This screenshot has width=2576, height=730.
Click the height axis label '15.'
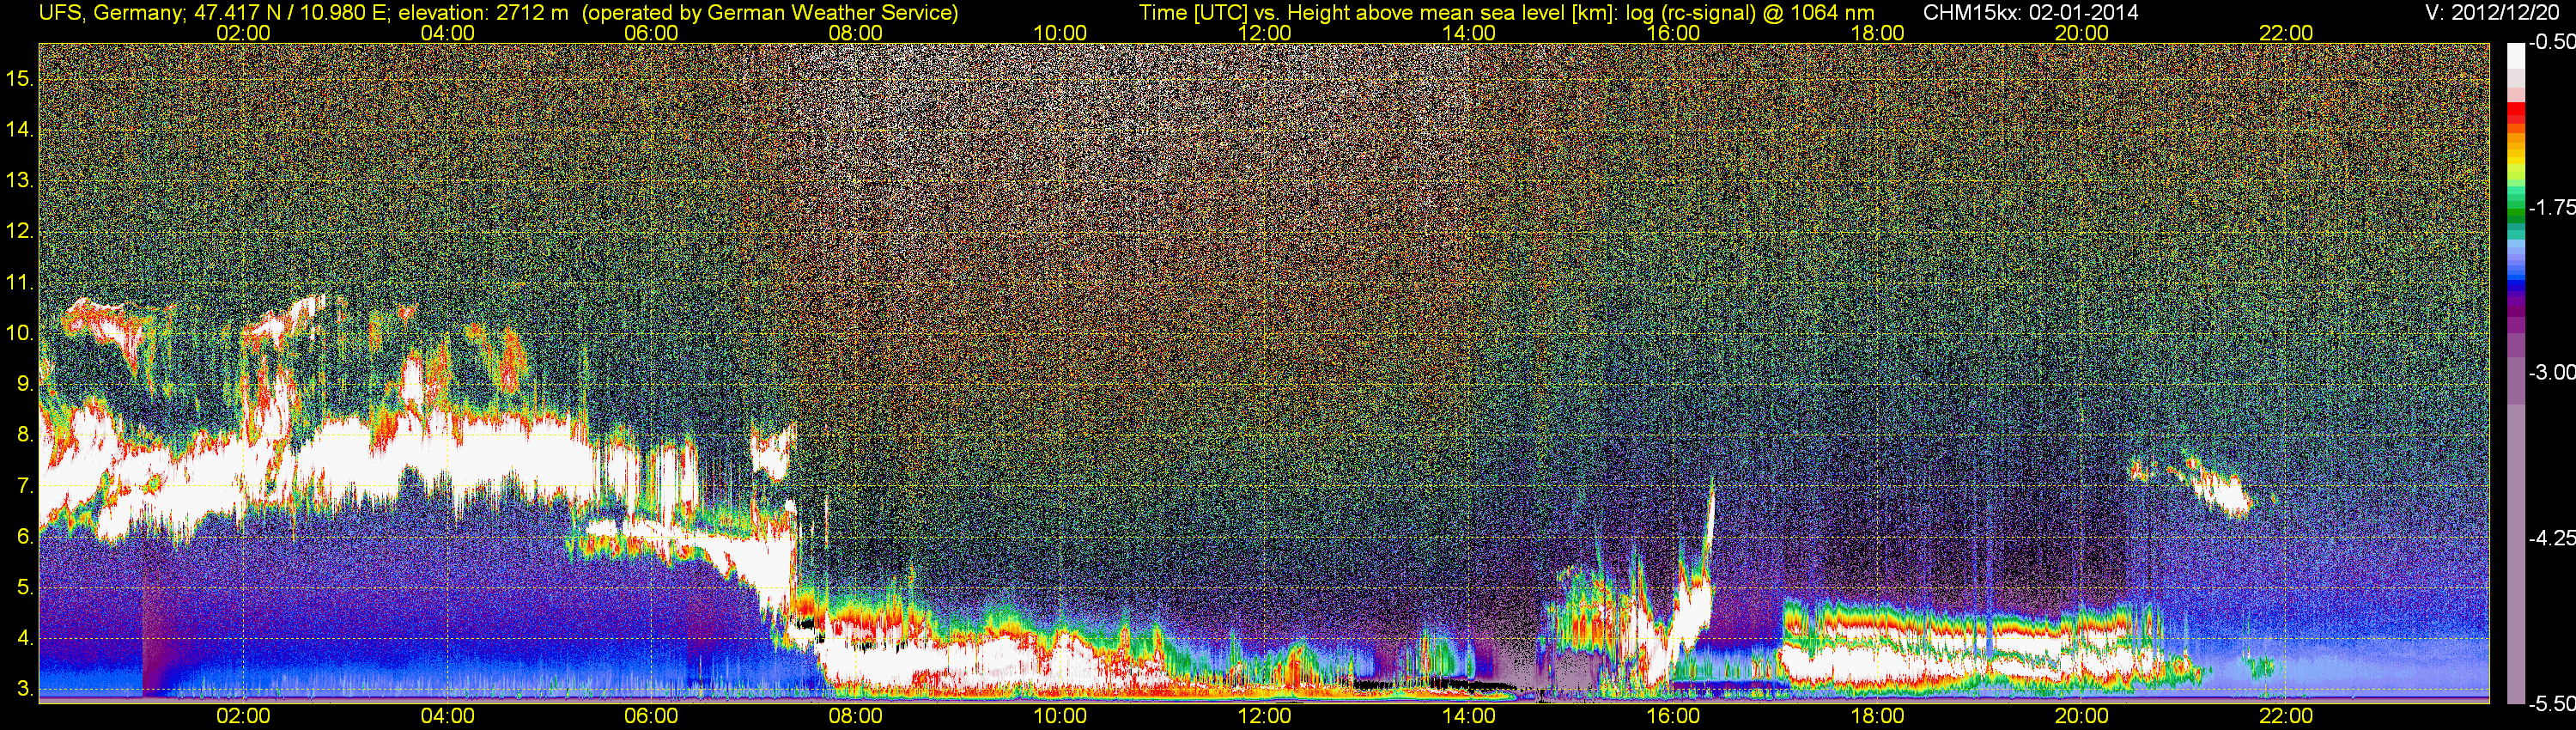[21, 78]
